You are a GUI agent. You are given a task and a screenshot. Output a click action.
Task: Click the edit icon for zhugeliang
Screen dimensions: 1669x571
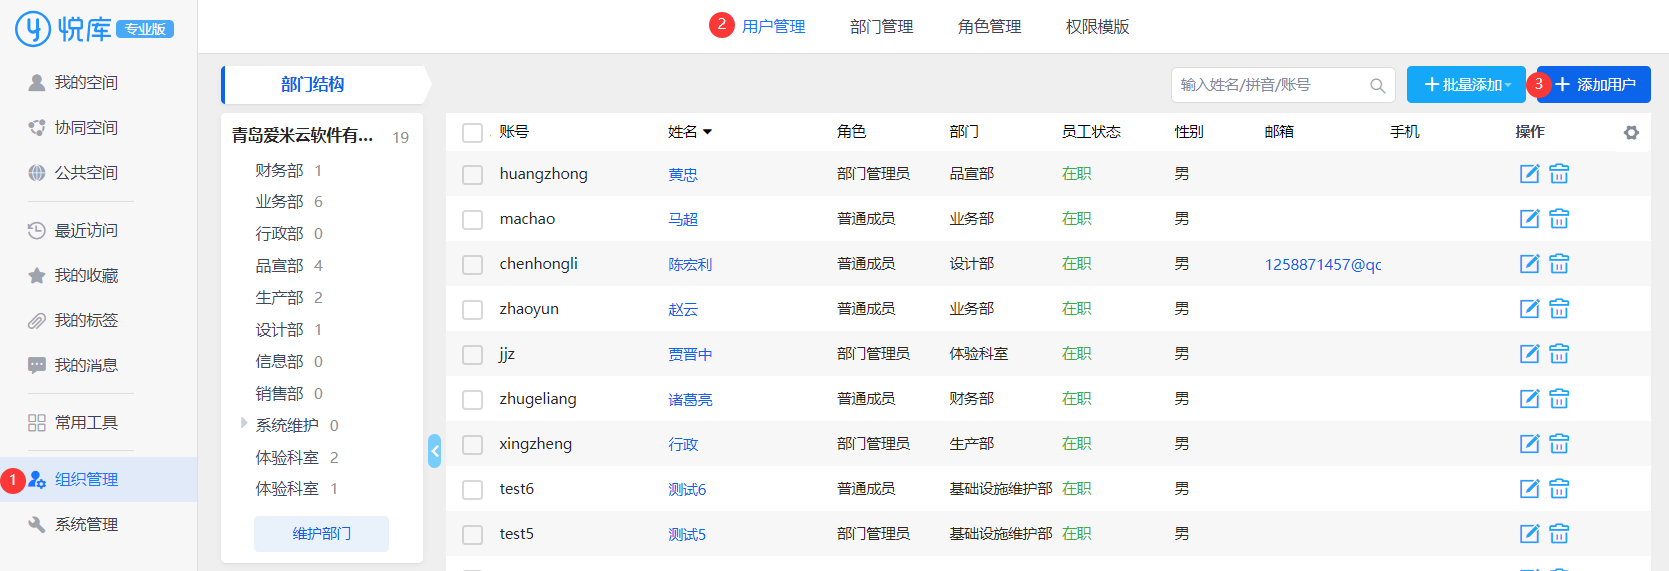pyautogui.click(x=1529, y=399)
